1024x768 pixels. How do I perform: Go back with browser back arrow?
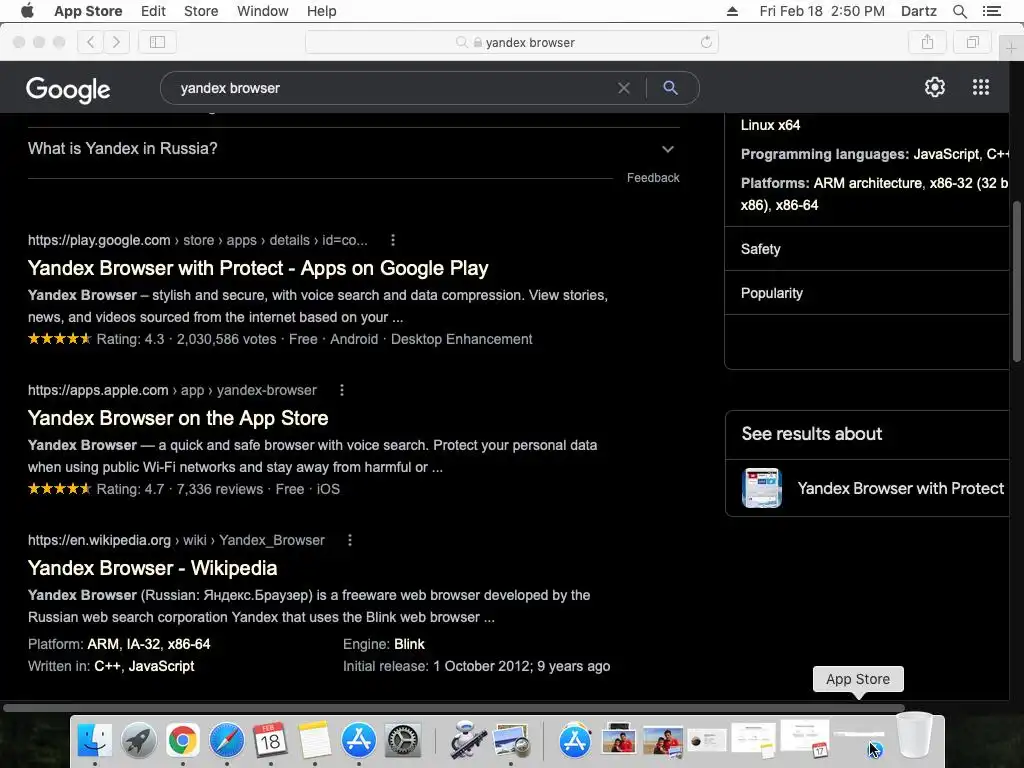tap(91, 42)
